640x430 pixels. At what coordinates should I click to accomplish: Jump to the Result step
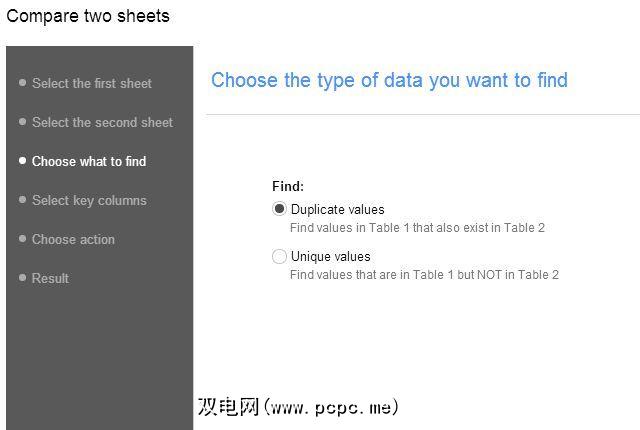coord(50,278)
